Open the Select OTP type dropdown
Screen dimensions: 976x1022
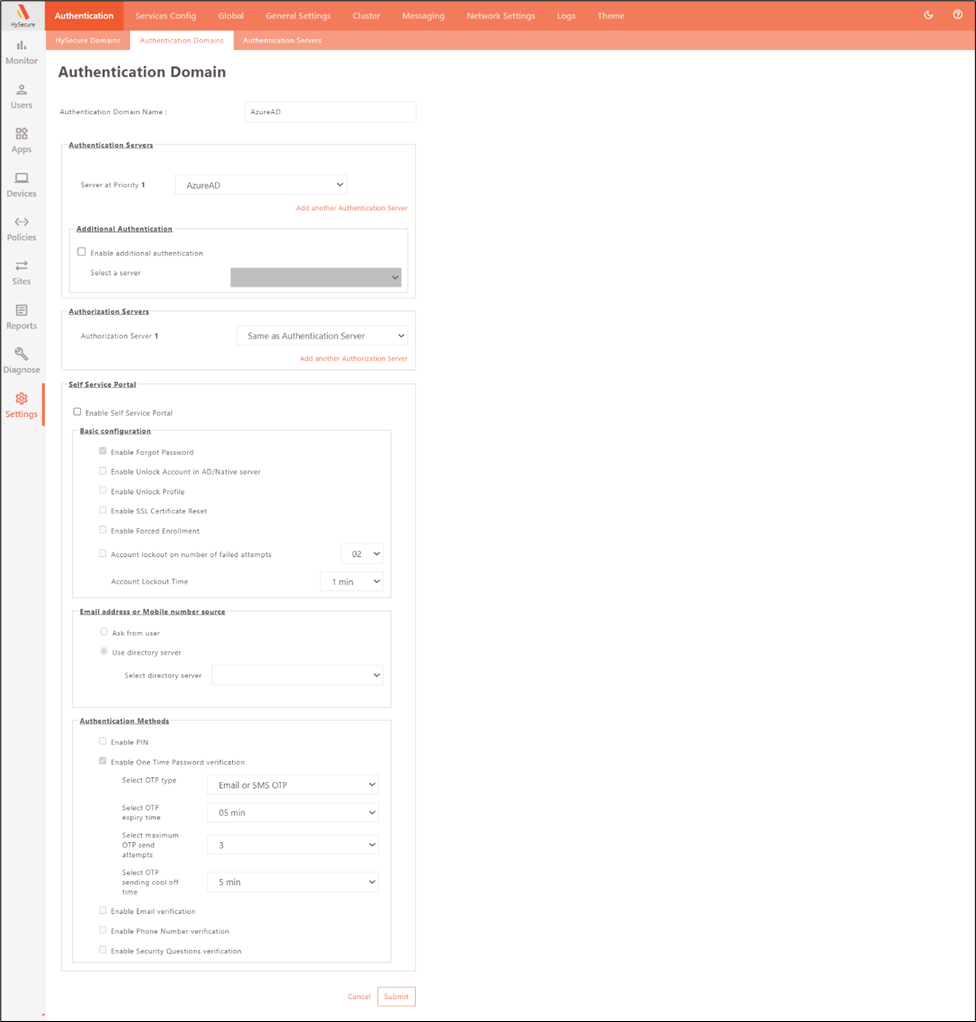(x=292, y=785)
